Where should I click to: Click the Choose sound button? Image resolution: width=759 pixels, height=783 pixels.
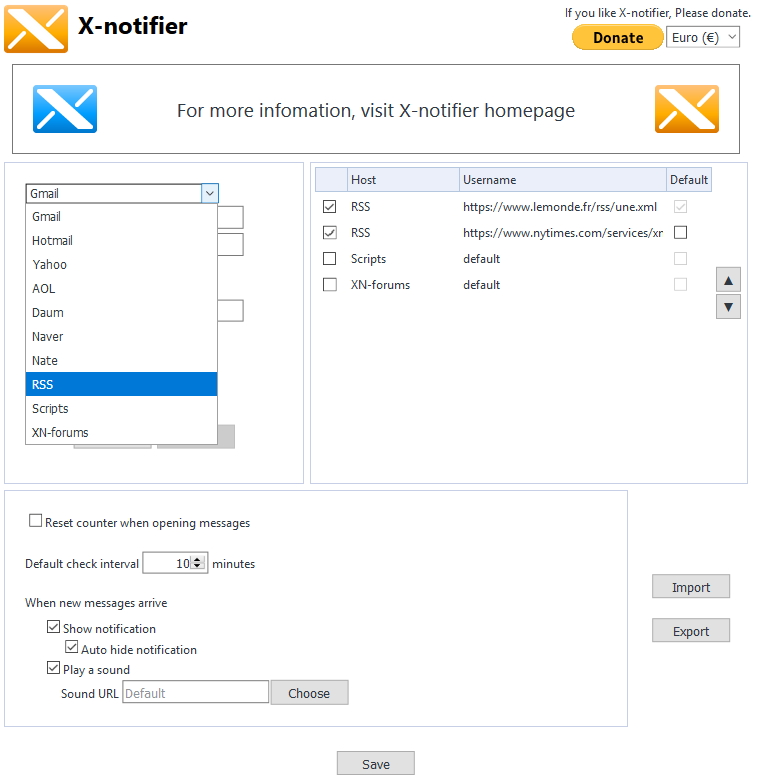tap(309, 693)
